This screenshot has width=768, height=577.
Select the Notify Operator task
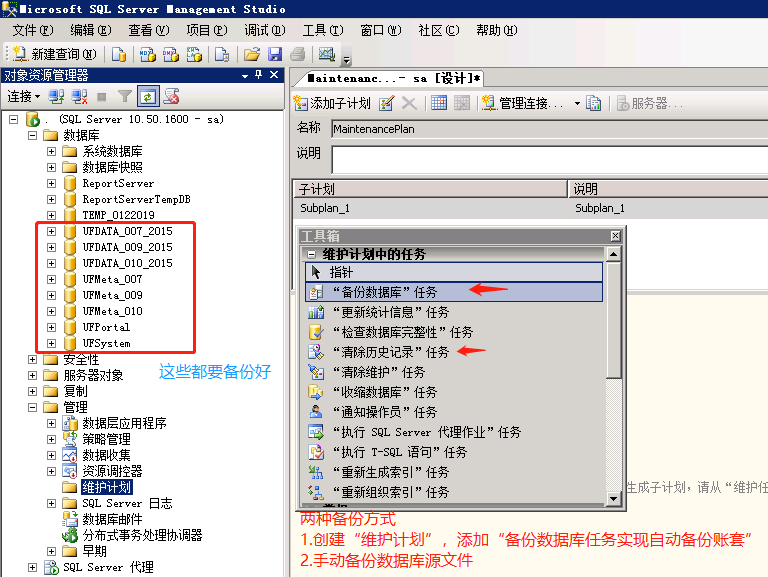(x=454, y=412)
